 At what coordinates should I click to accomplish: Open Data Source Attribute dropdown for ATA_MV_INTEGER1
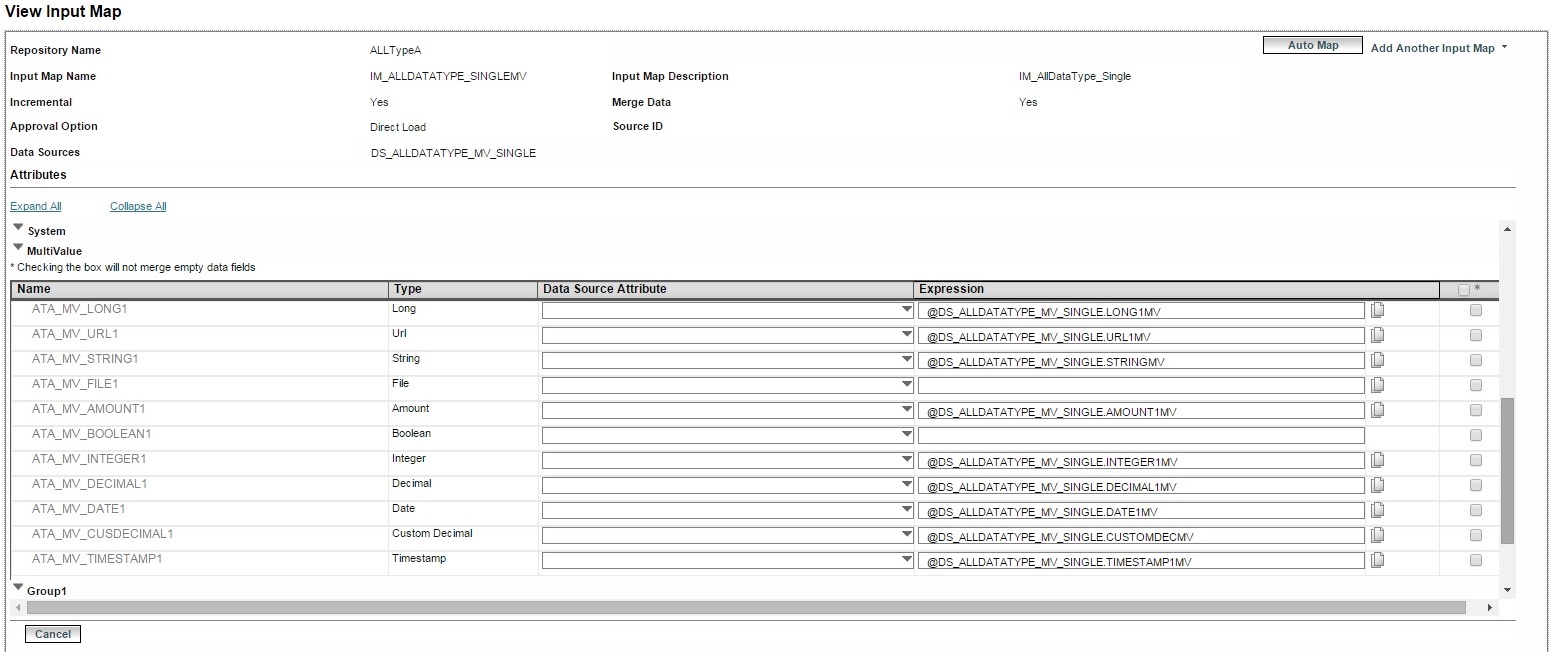728,461
